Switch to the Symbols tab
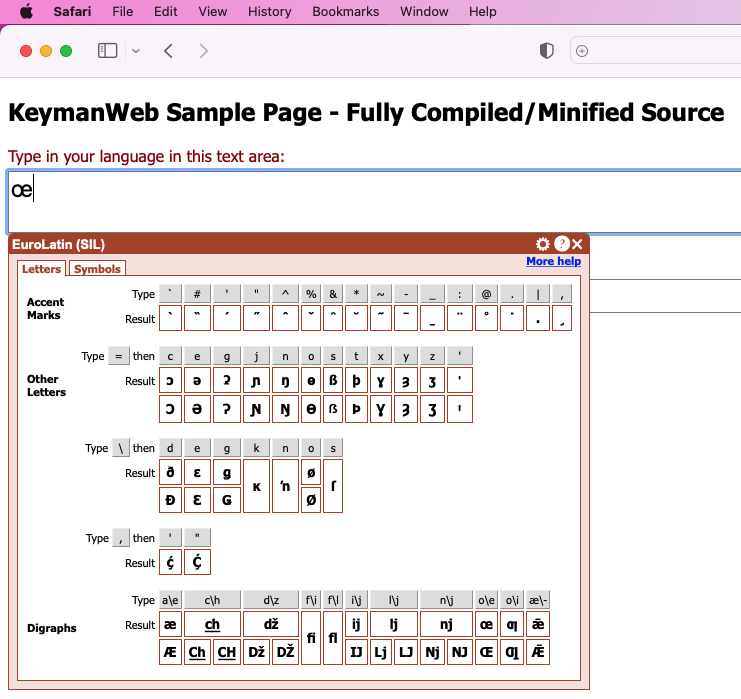The image size is (741, 699). tap(97, 268)
